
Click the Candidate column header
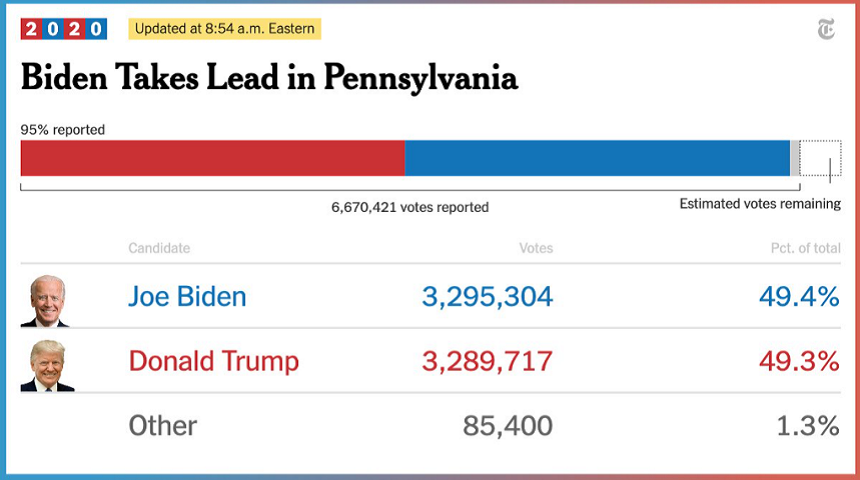coord(159,248)
